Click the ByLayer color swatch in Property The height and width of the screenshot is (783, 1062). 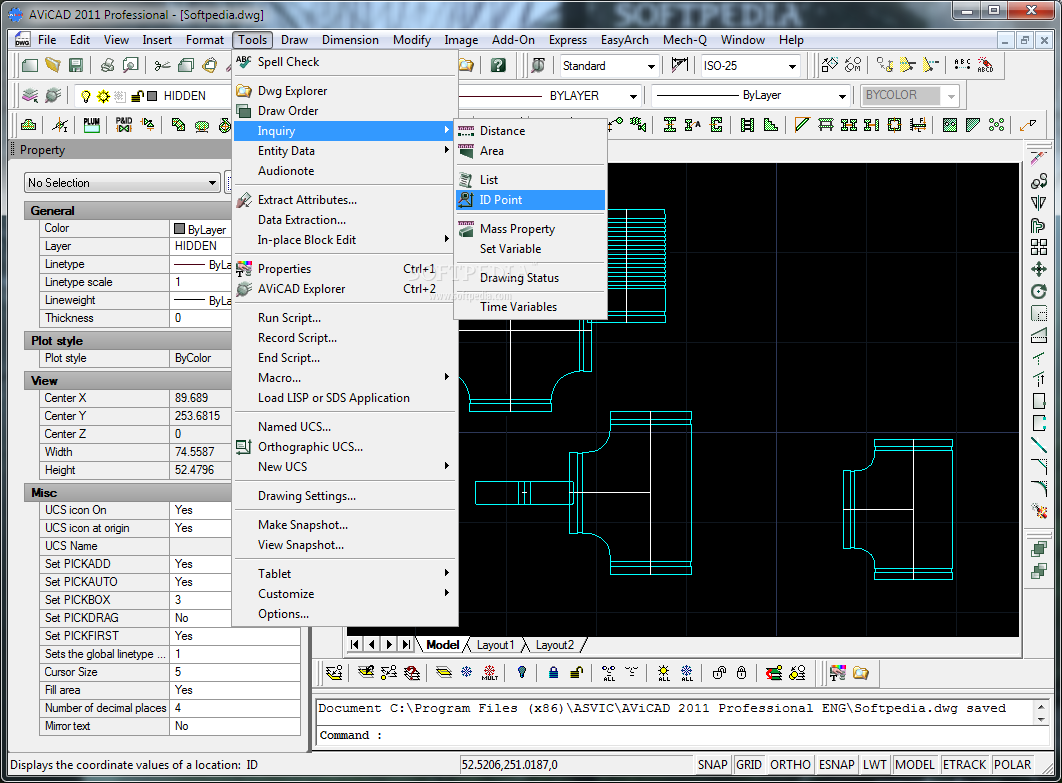point(179,229)
